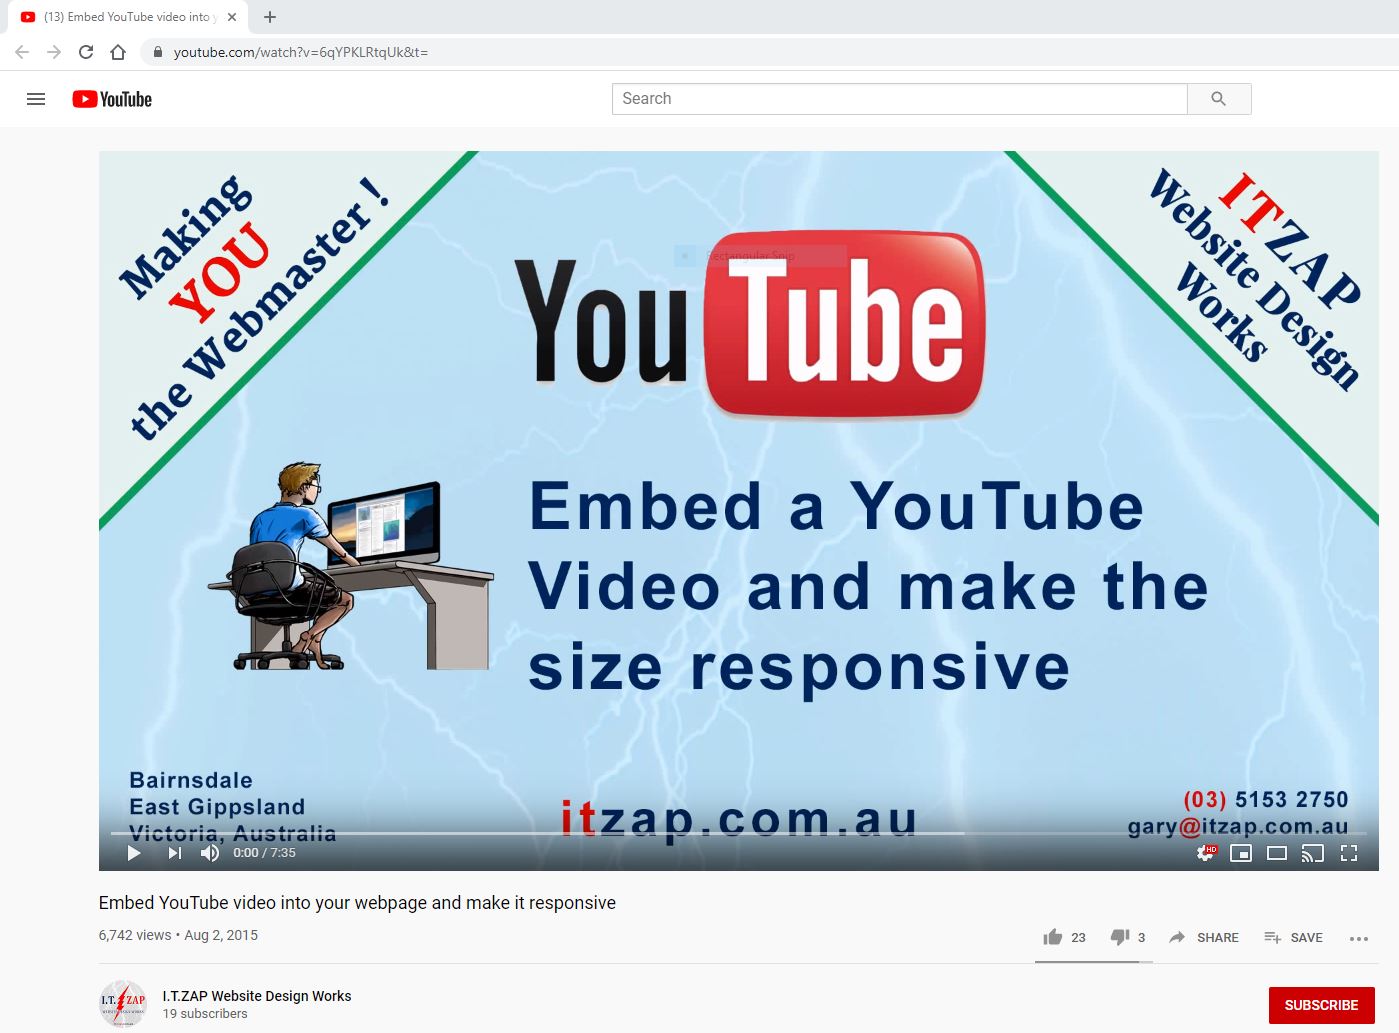This screenshot has height=1033, width=1399.
Task: Play the video with the play button
Action: click(x=134, y=853)
